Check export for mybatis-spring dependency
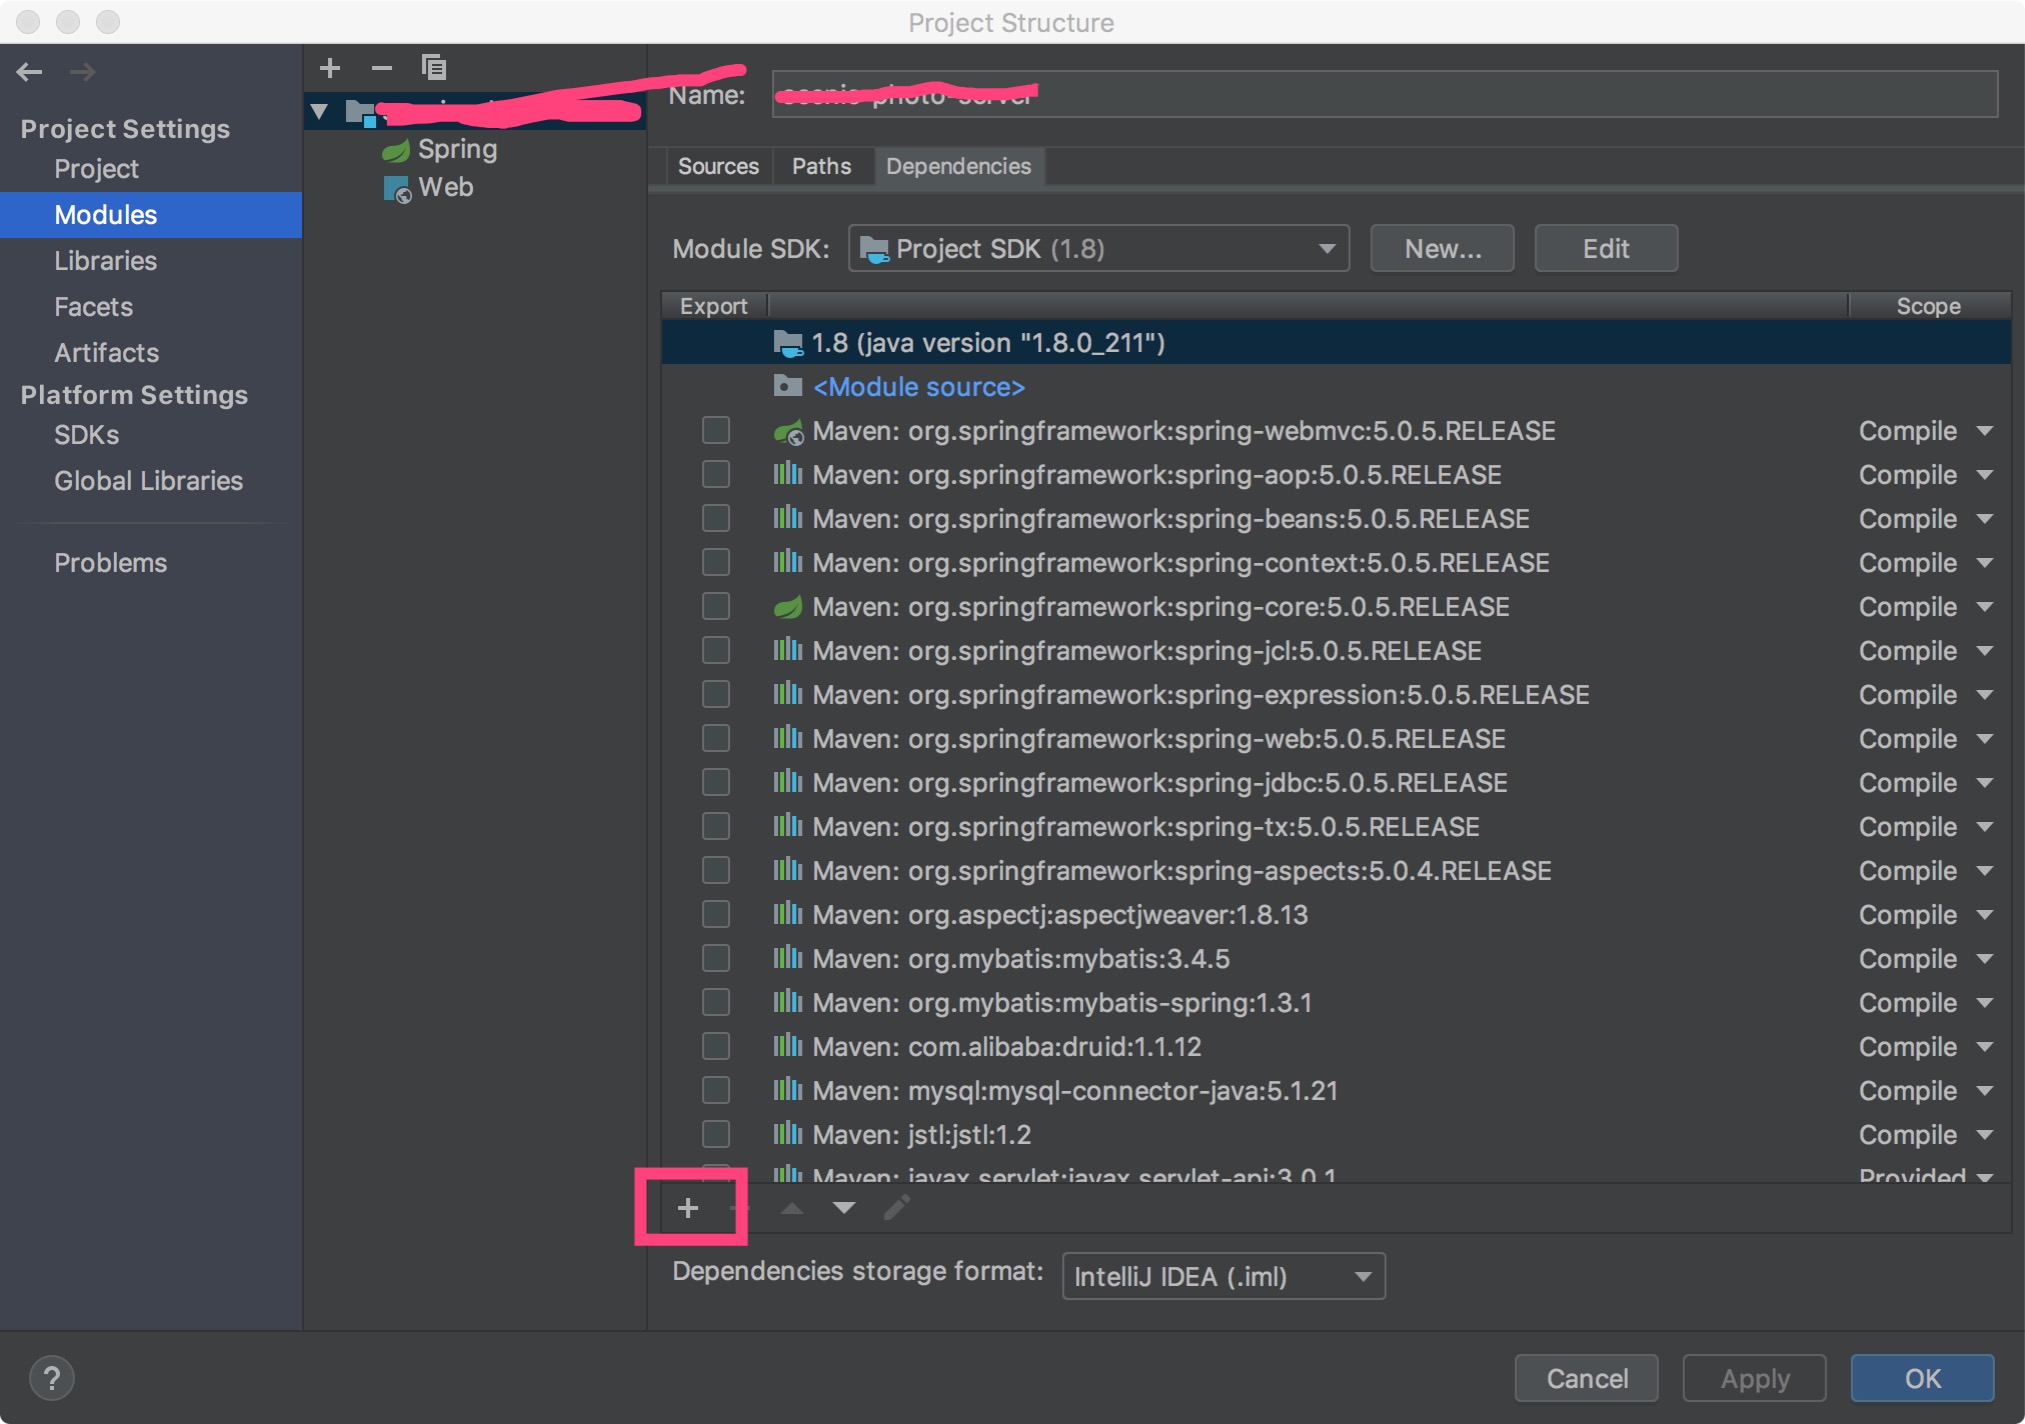Screen dimensions: 2025x1424 tap(716, 1003)
